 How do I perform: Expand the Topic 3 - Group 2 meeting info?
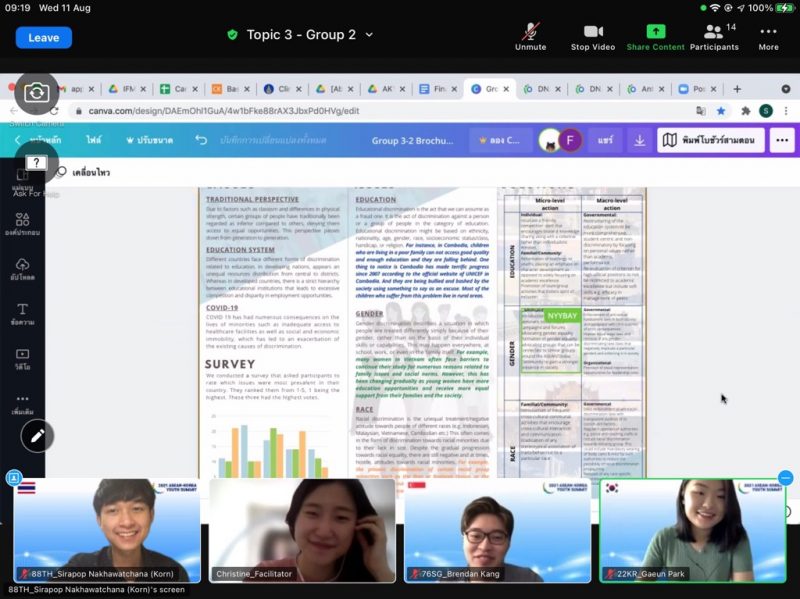(301, 35)
